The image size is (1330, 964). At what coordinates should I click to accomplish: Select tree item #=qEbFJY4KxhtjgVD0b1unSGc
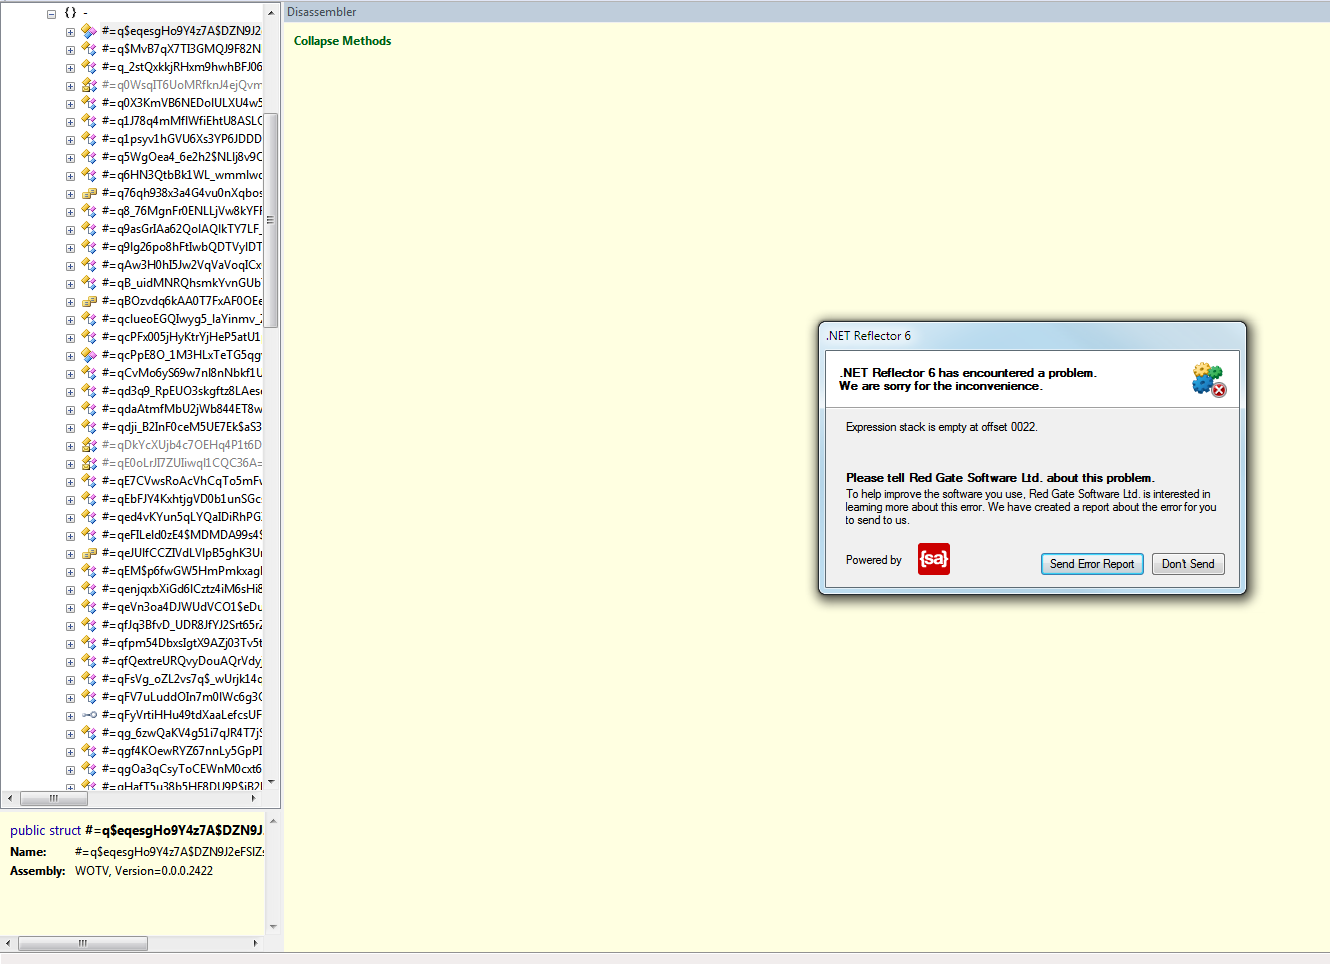[x=181, y=499]
